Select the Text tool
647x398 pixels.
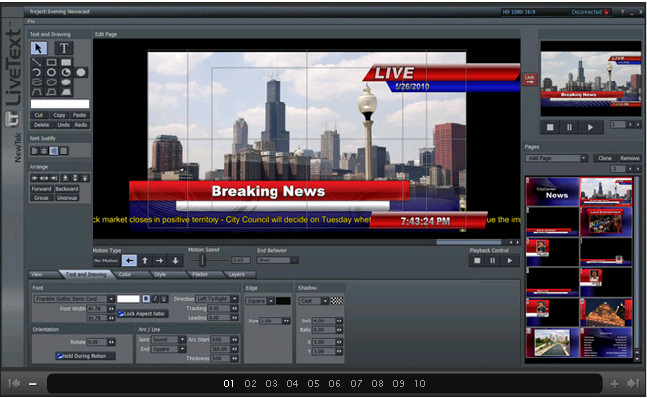[x=64, y=48]
